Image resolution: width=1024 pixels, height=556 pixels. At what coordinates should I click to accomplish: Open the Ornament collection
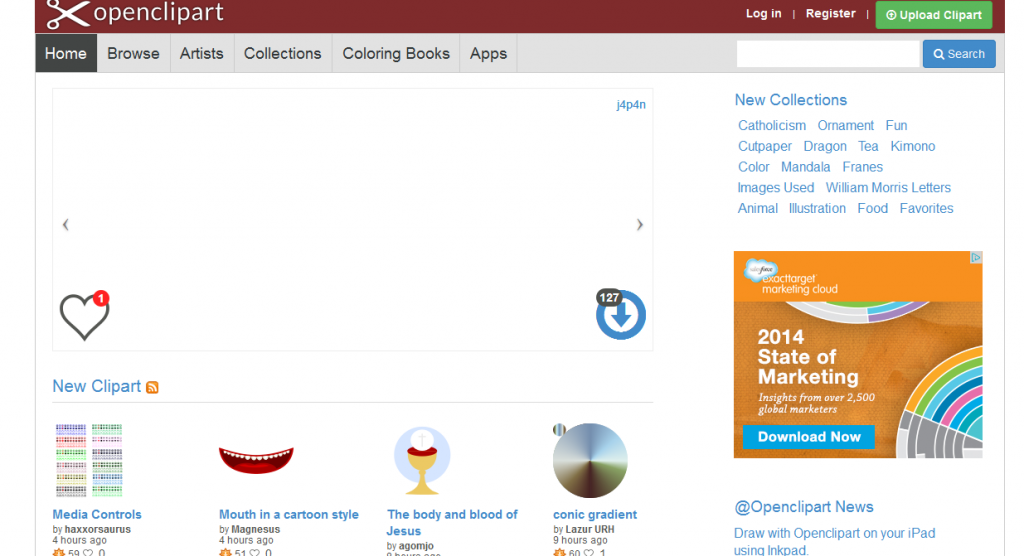(846, 125)
